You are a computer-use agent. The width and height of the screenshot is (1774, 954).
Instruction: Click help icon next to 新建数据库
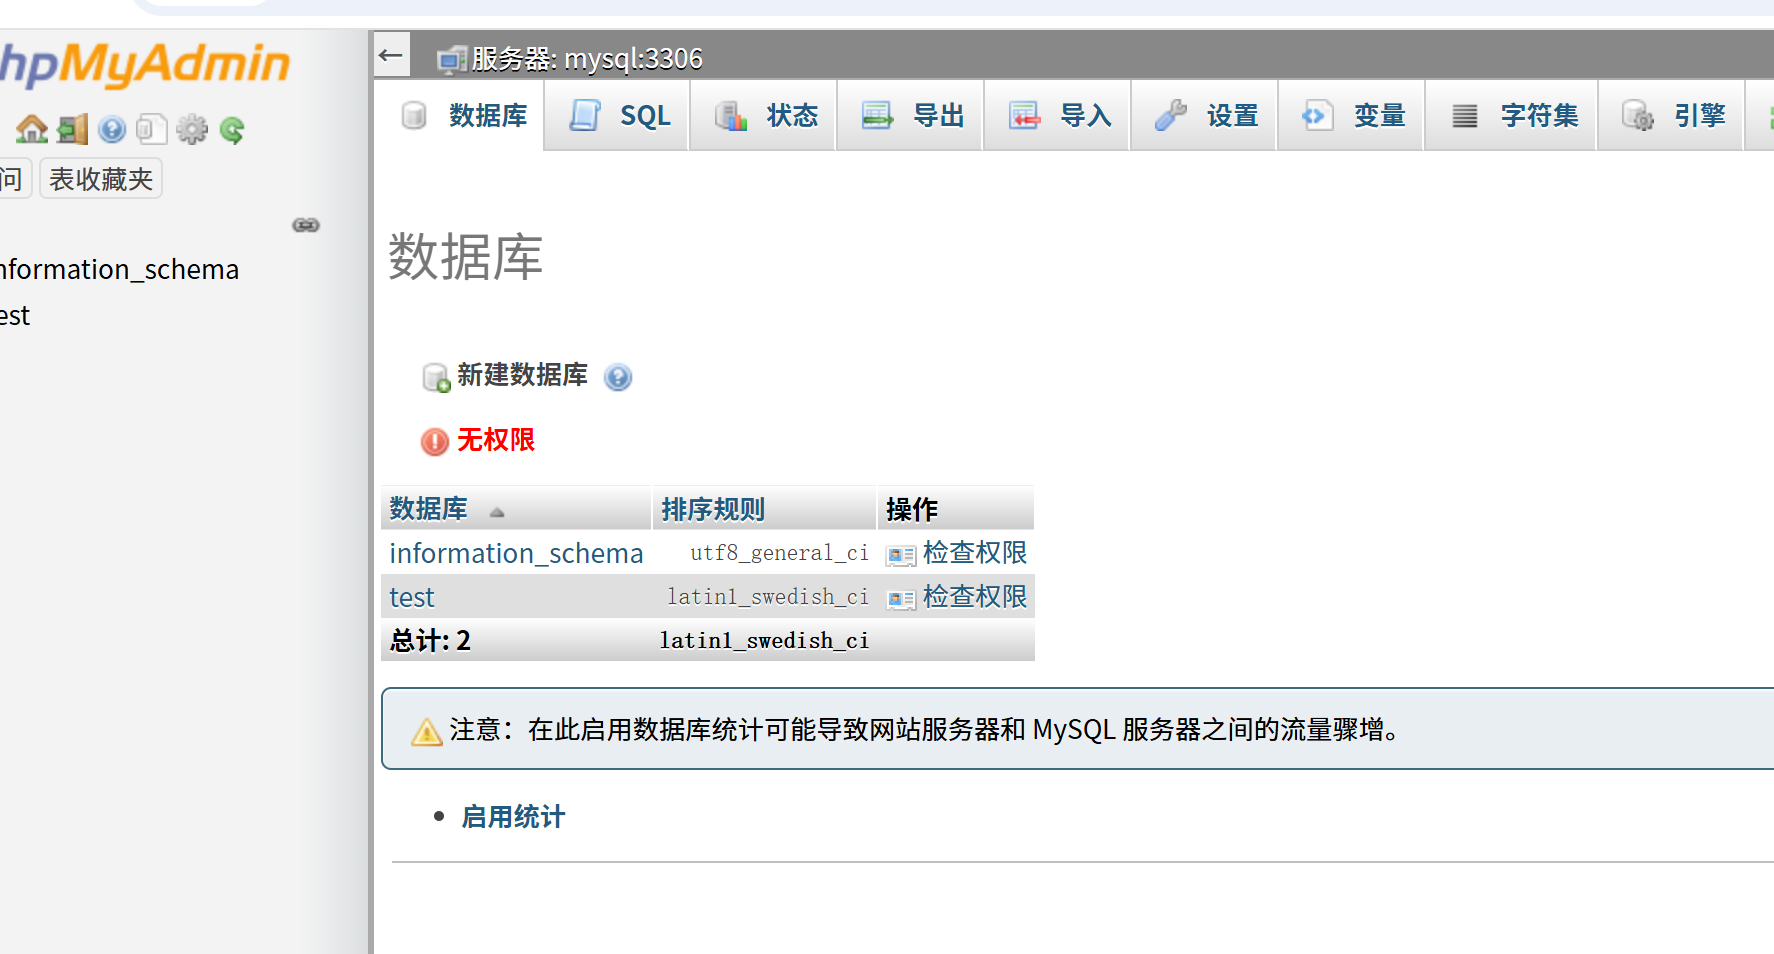click(618, 377)
